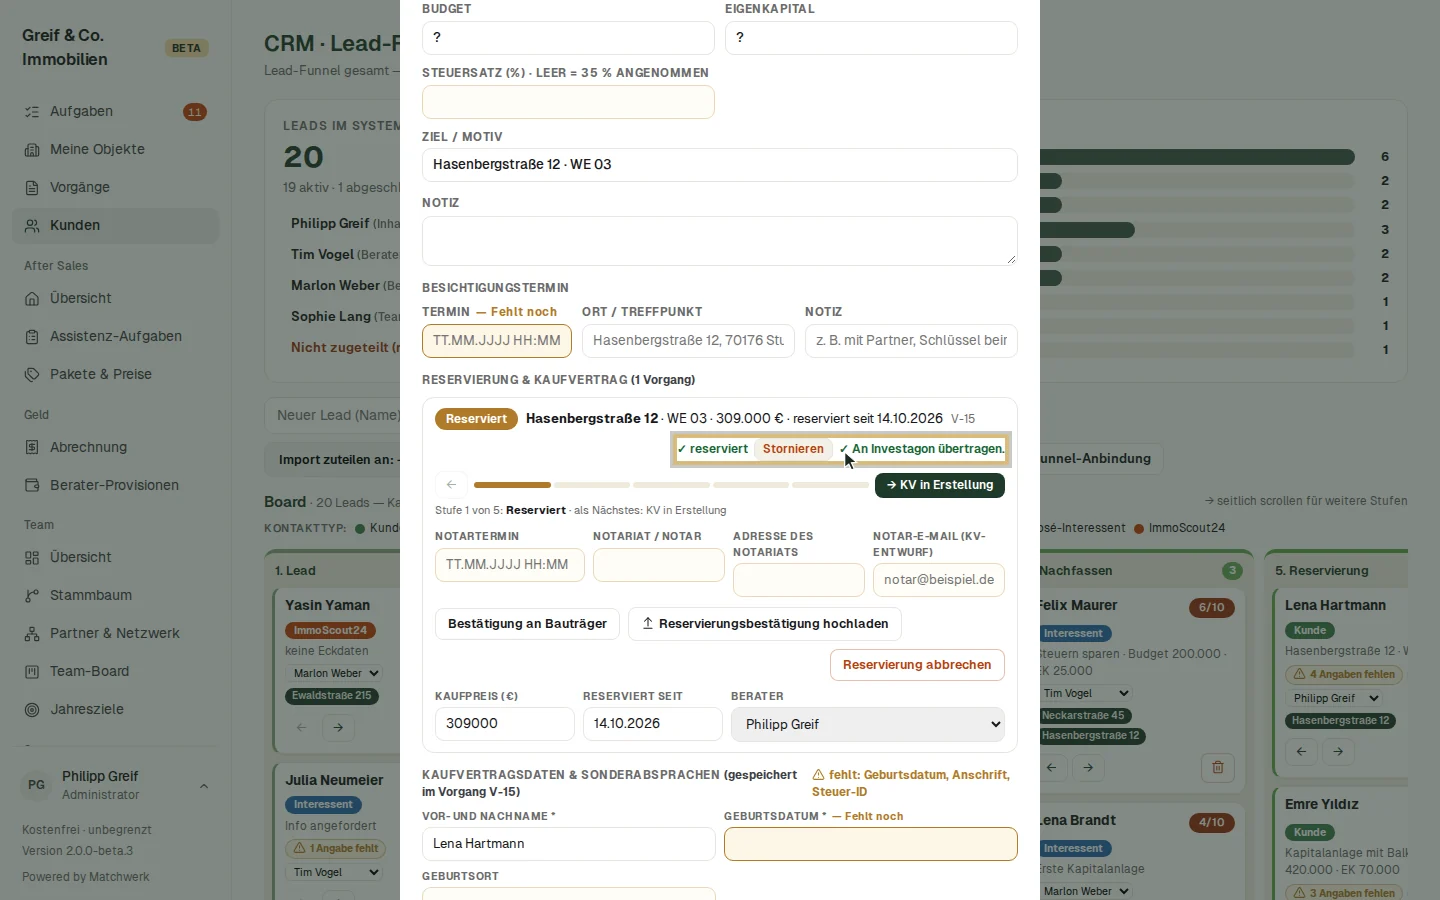Open Jahresziele target icon
Image resolution: width=1440 pixels, height=900 pixels.
click(x=32, y=710)
